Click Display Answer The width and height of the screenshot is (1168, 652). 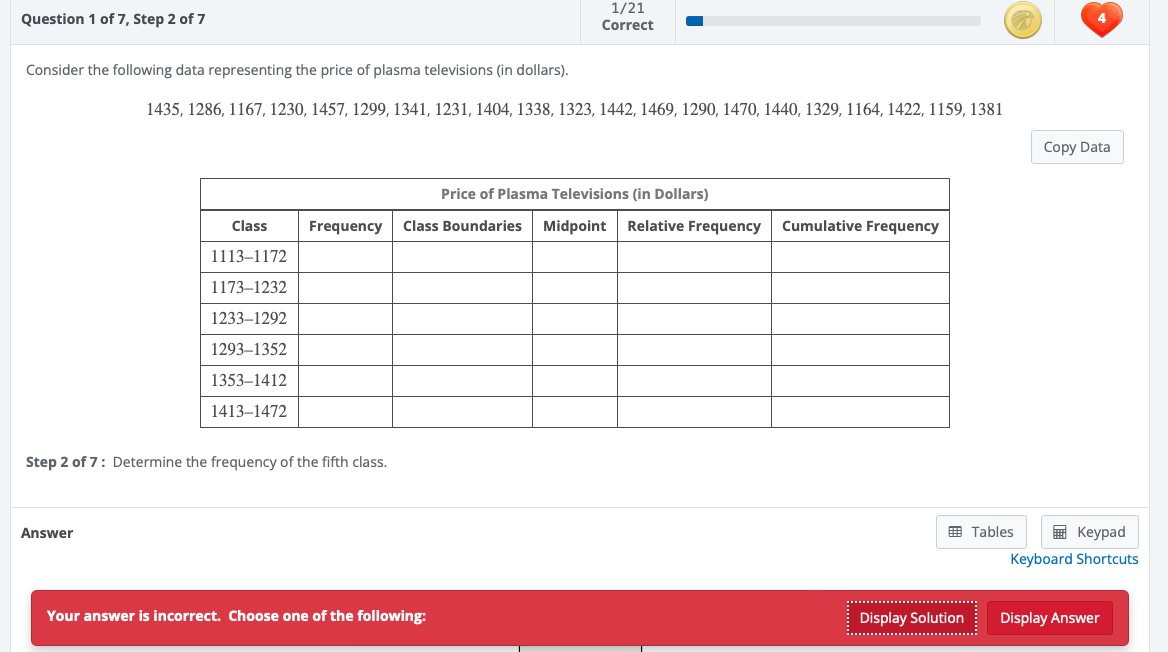1050,618
